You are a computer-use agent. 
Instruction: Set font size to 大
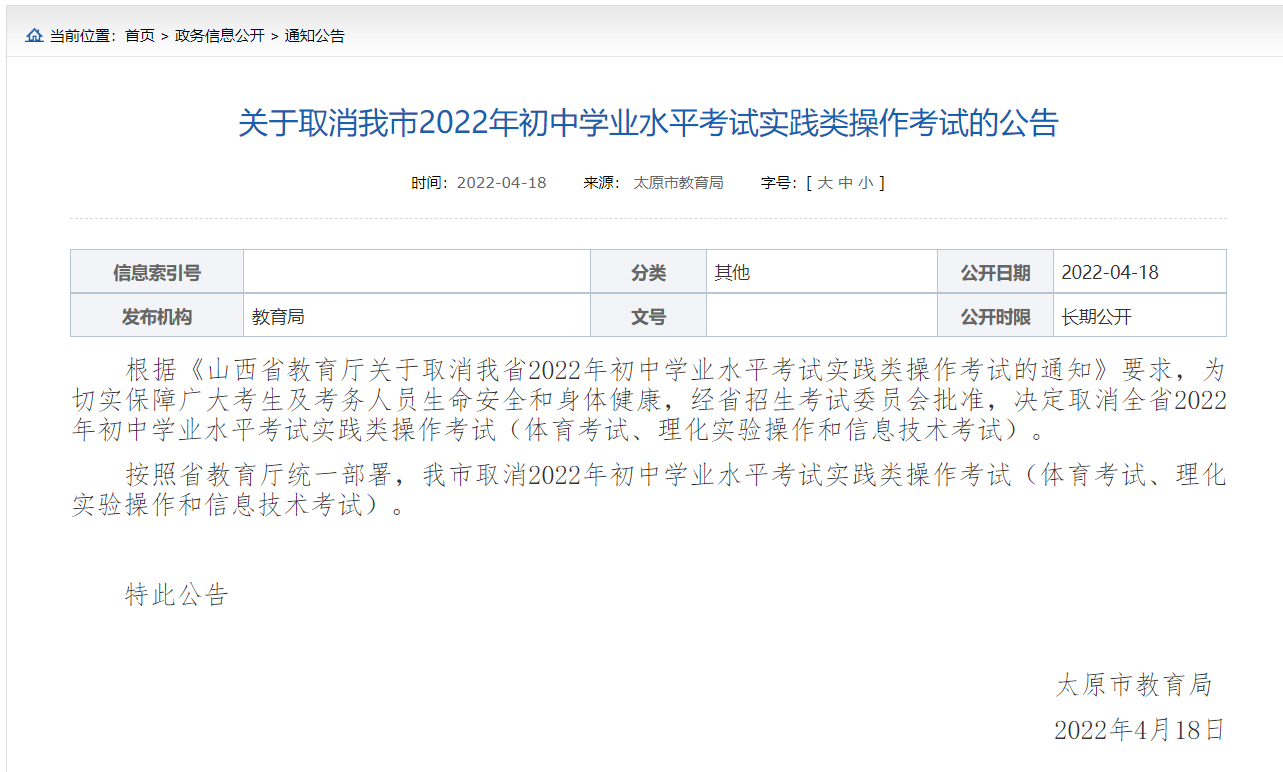click(x=825, y=183)
